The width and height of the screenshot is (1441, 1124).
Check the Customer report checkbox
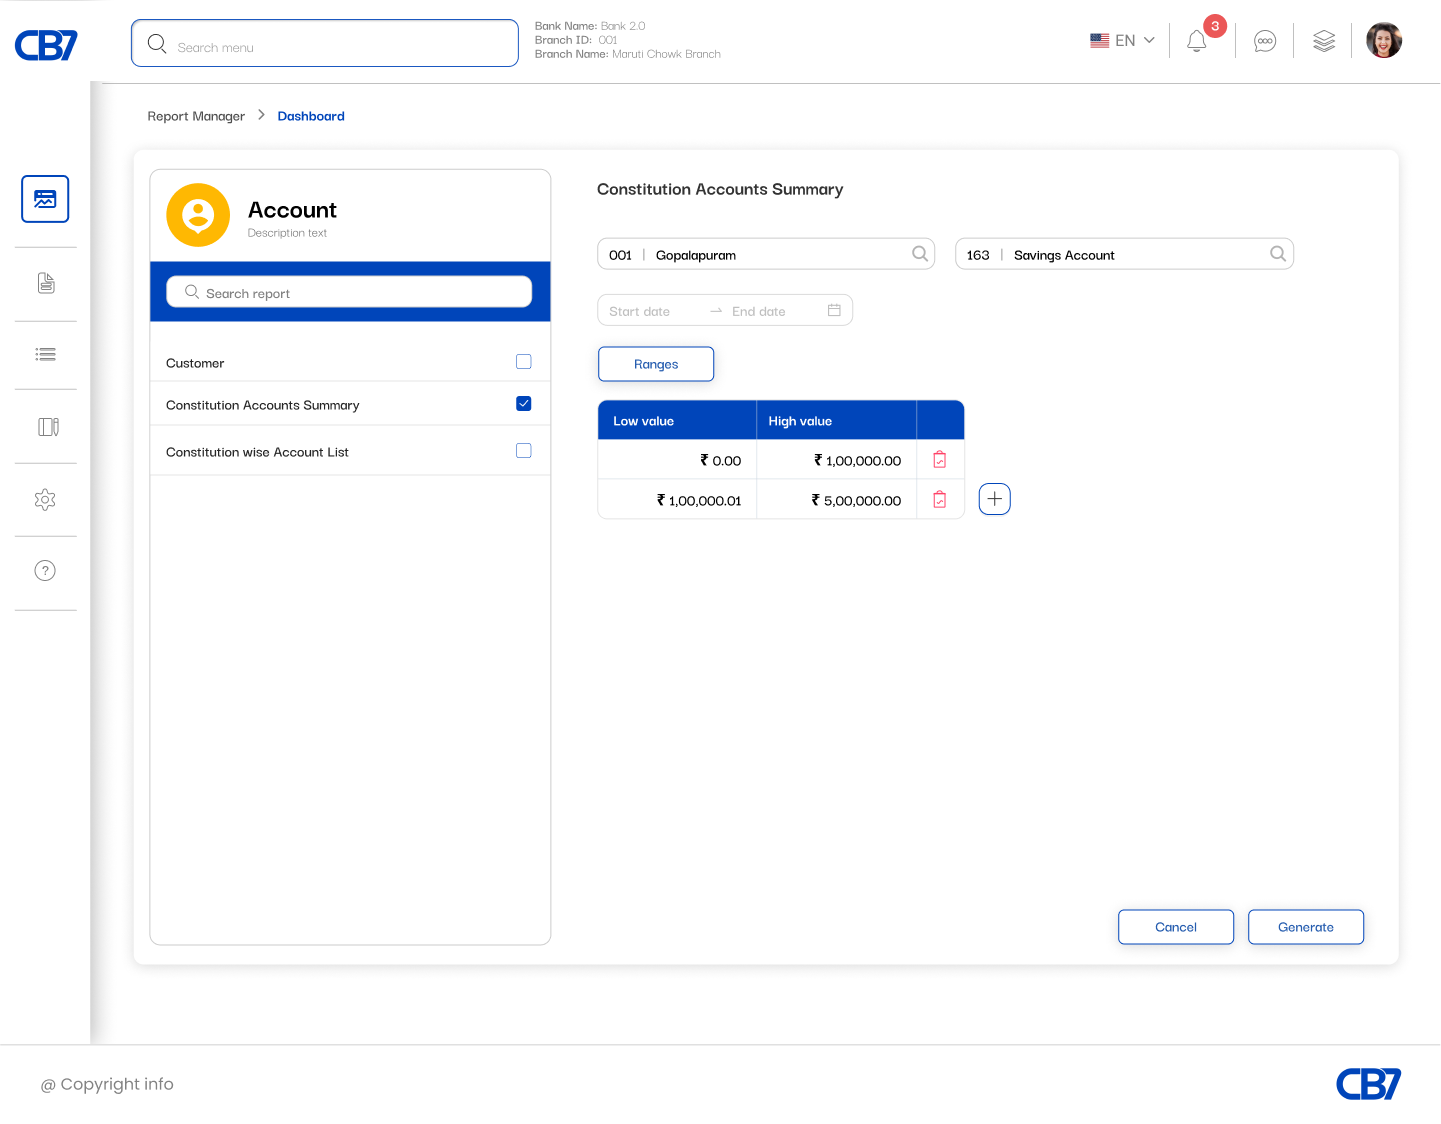[x=524, y=362]
